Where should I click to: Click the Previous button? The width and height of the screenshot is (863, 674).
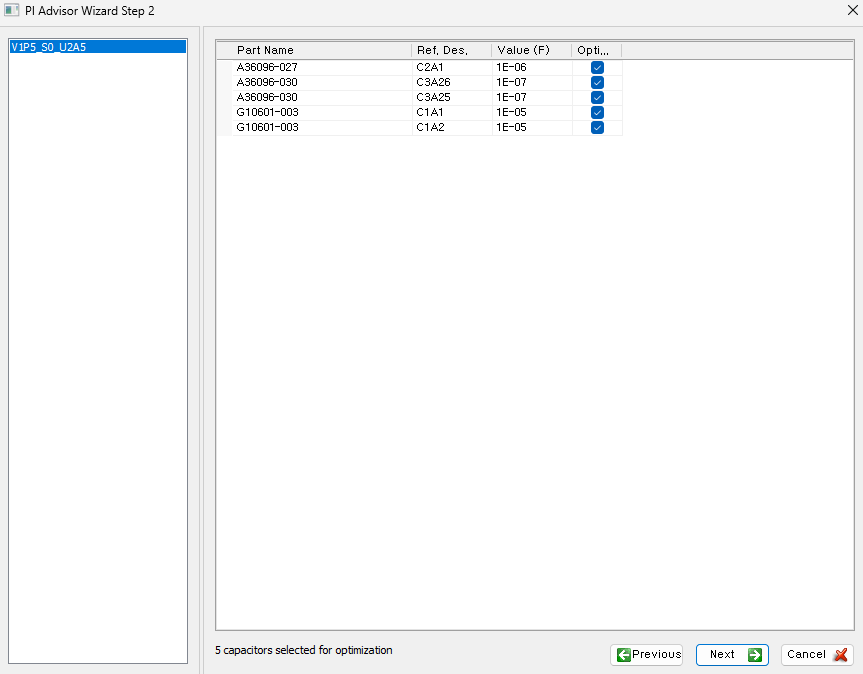coord(646,655)
